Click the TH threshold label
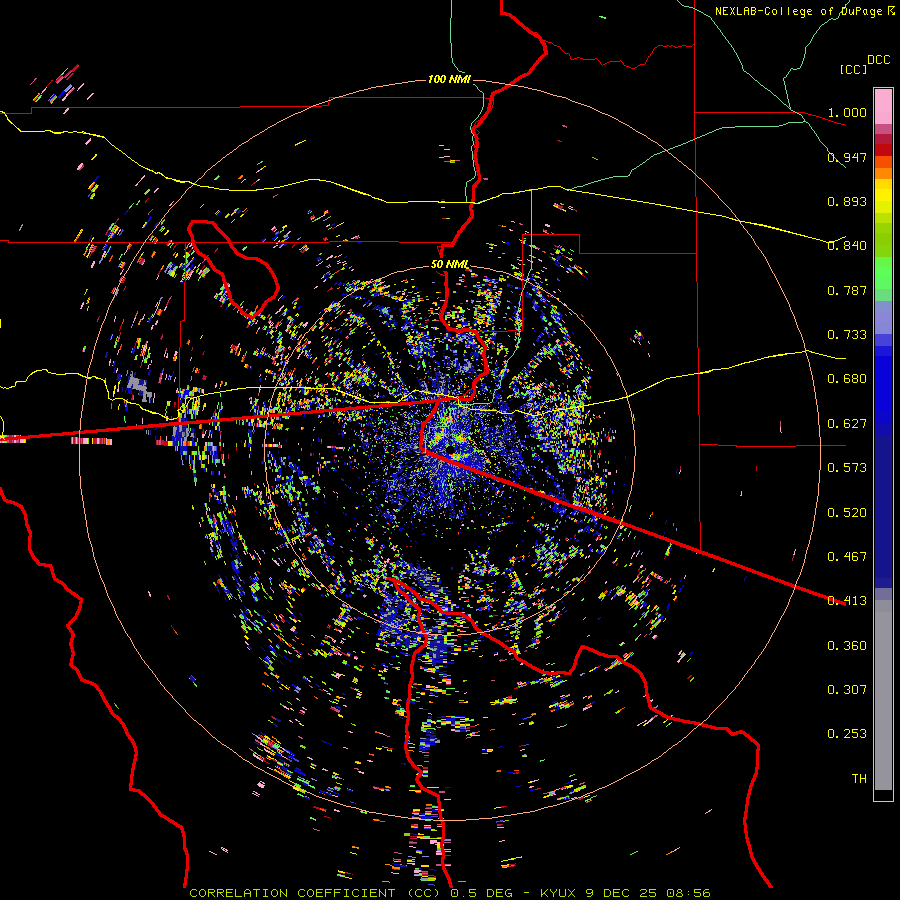The width and height of the screenshot is (900, 900). click(859, 779)
